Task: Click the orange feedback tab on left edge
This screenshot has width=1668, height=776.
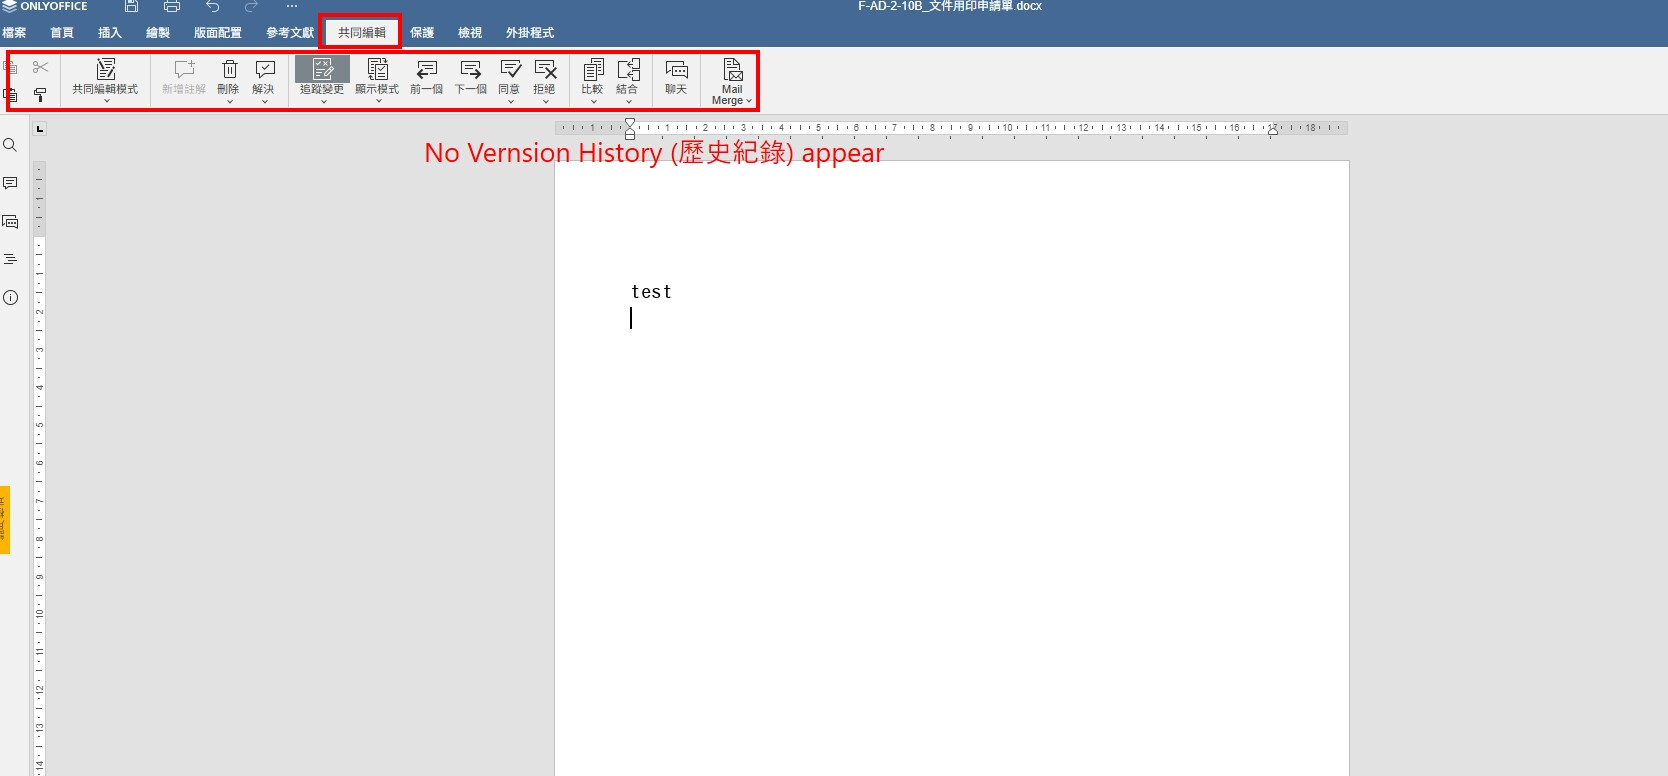Action: [x=4, y=519]
